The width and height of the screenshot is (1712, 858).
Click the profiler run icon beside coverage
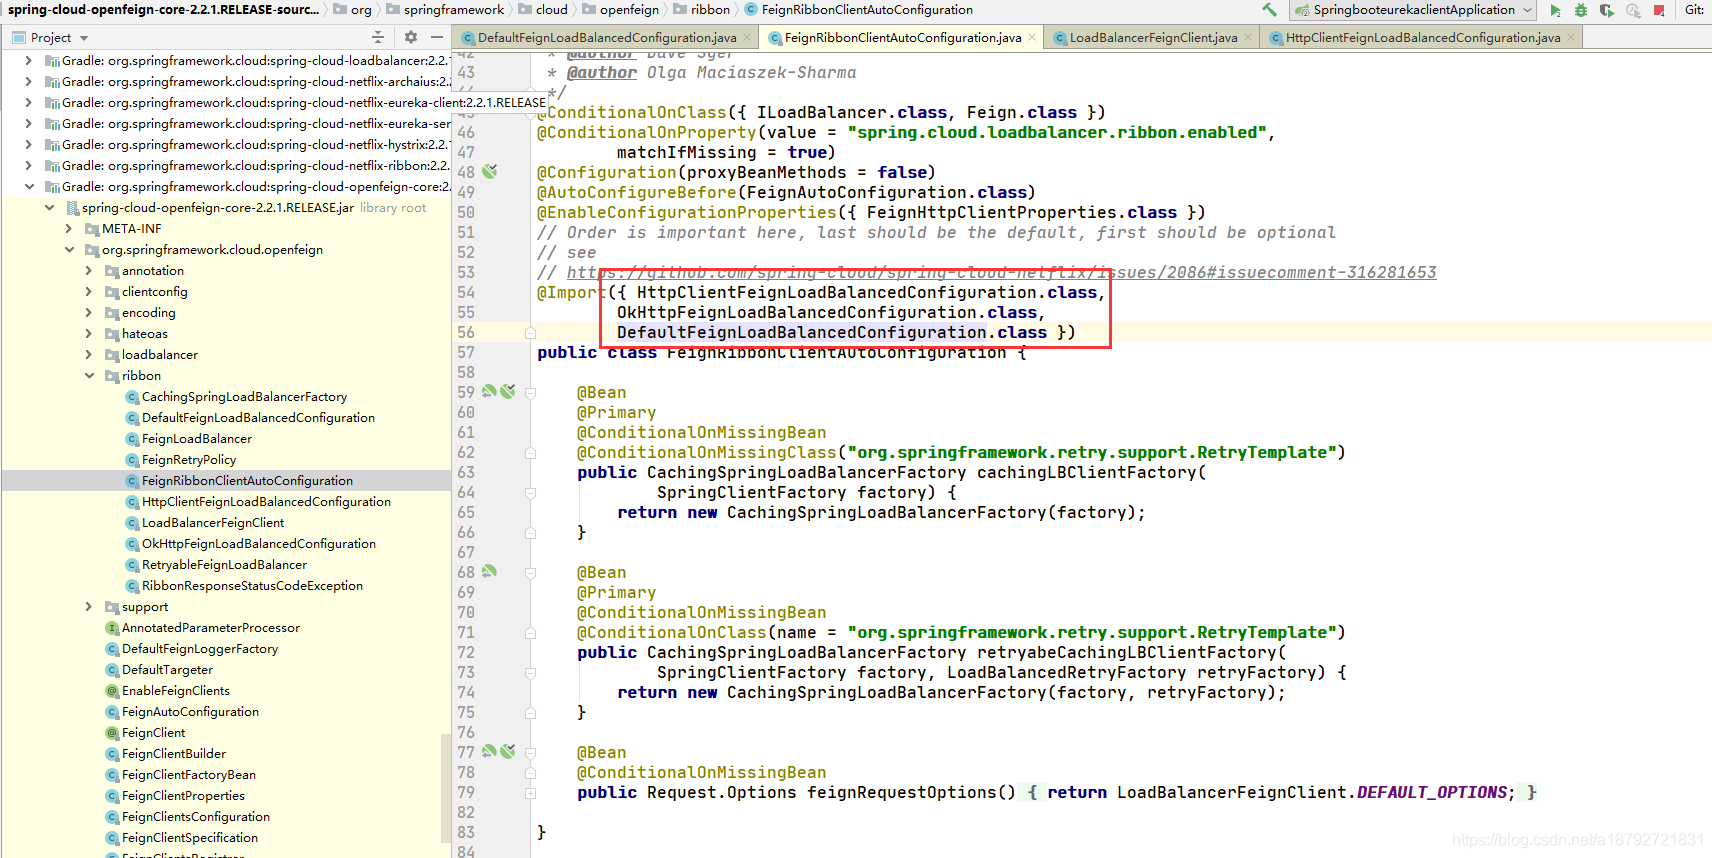click(1633, 10)
